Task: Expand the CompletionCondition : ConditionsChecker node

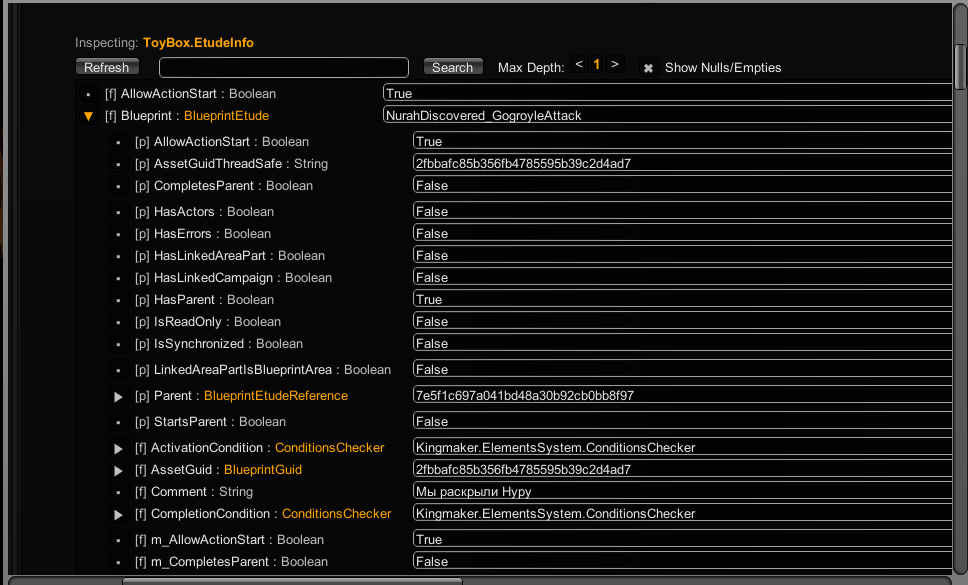Action: coord(118,515)
